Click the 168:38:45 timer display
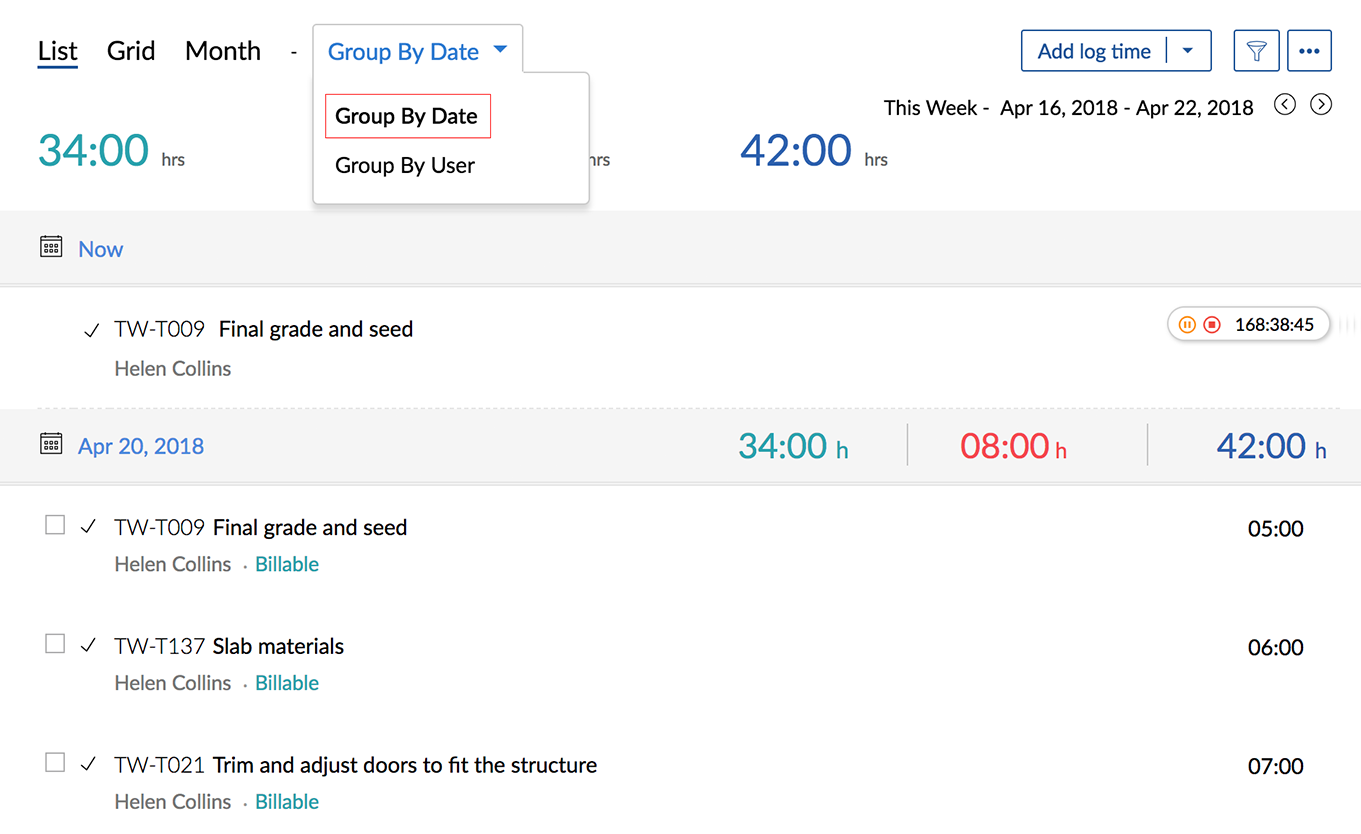This screenshot has height=834, width=1361. coord(1274,325)
